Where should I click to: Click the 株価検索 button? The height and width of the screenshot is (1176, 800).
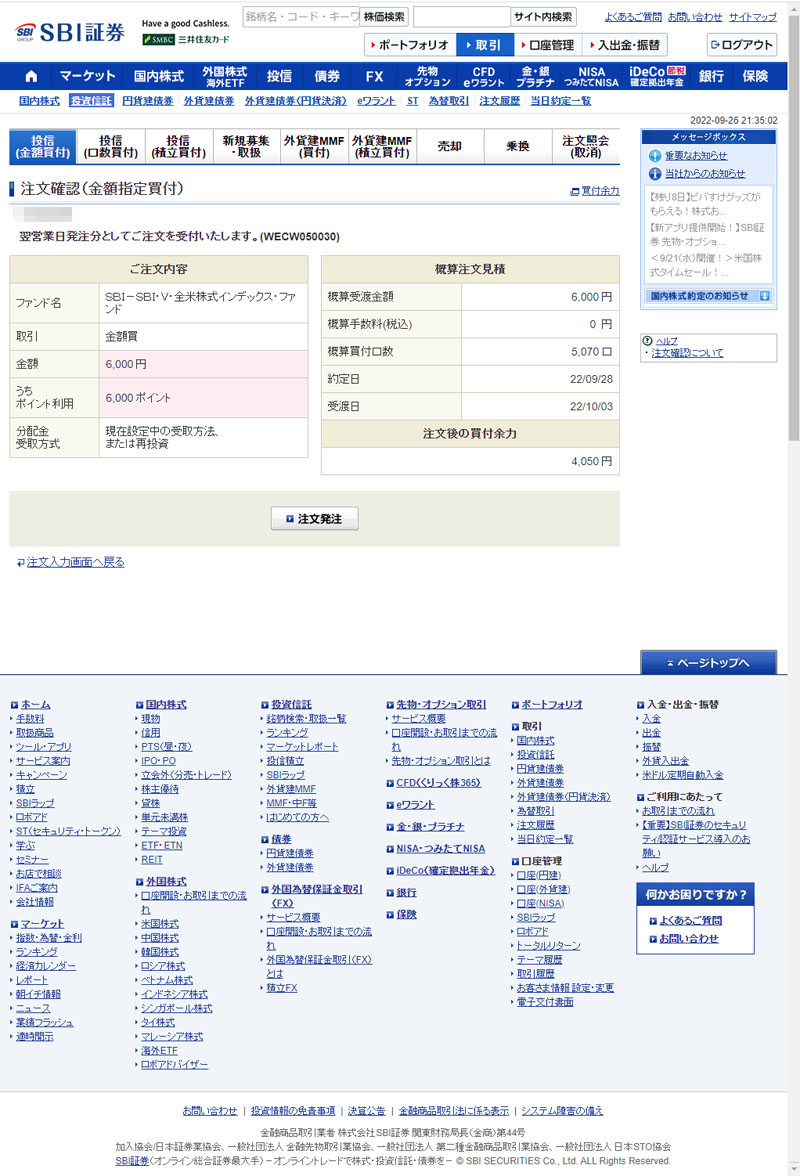click(x=385, y=17)
